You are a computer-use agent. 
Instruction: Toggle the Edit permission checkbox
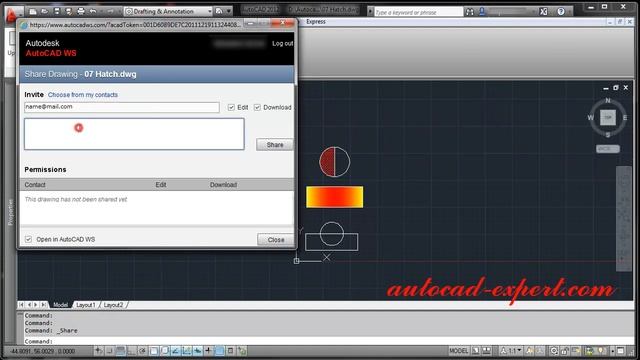(231, 107)
